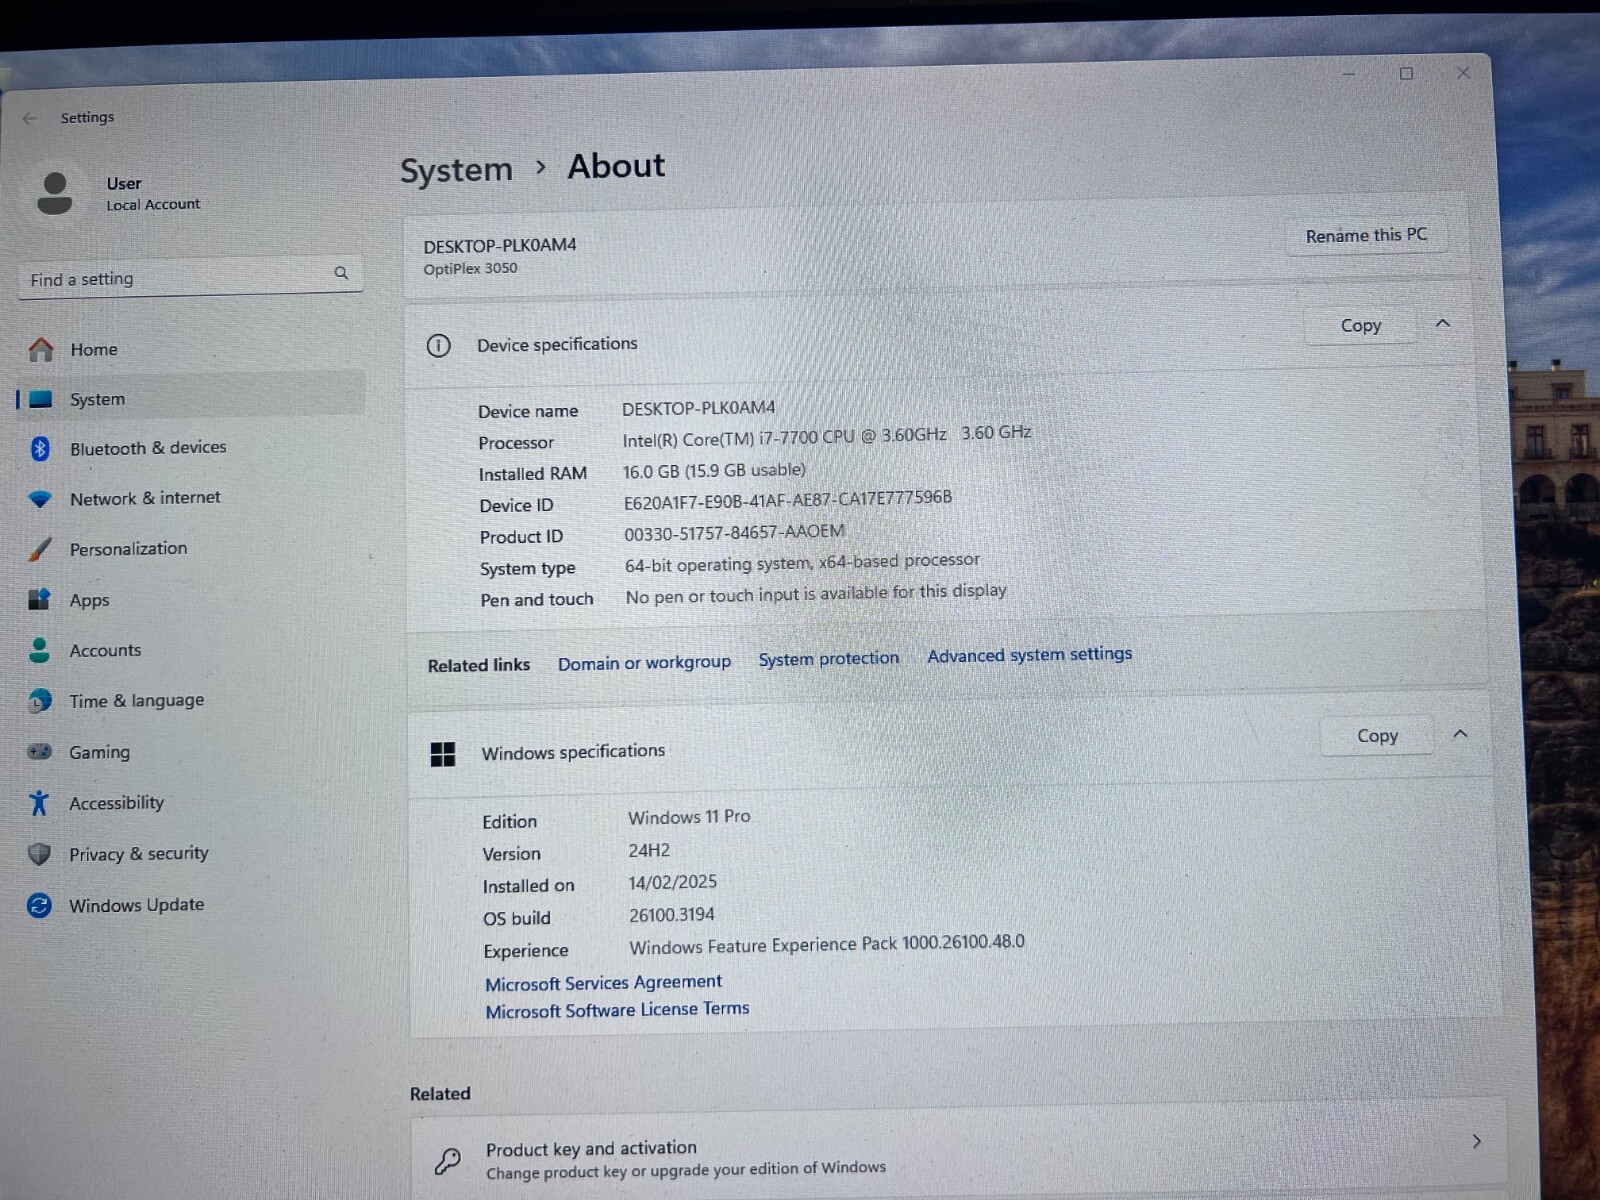Open Apps via its sidebar icon
This screenshot has width=1600, height=1200.
39,600
